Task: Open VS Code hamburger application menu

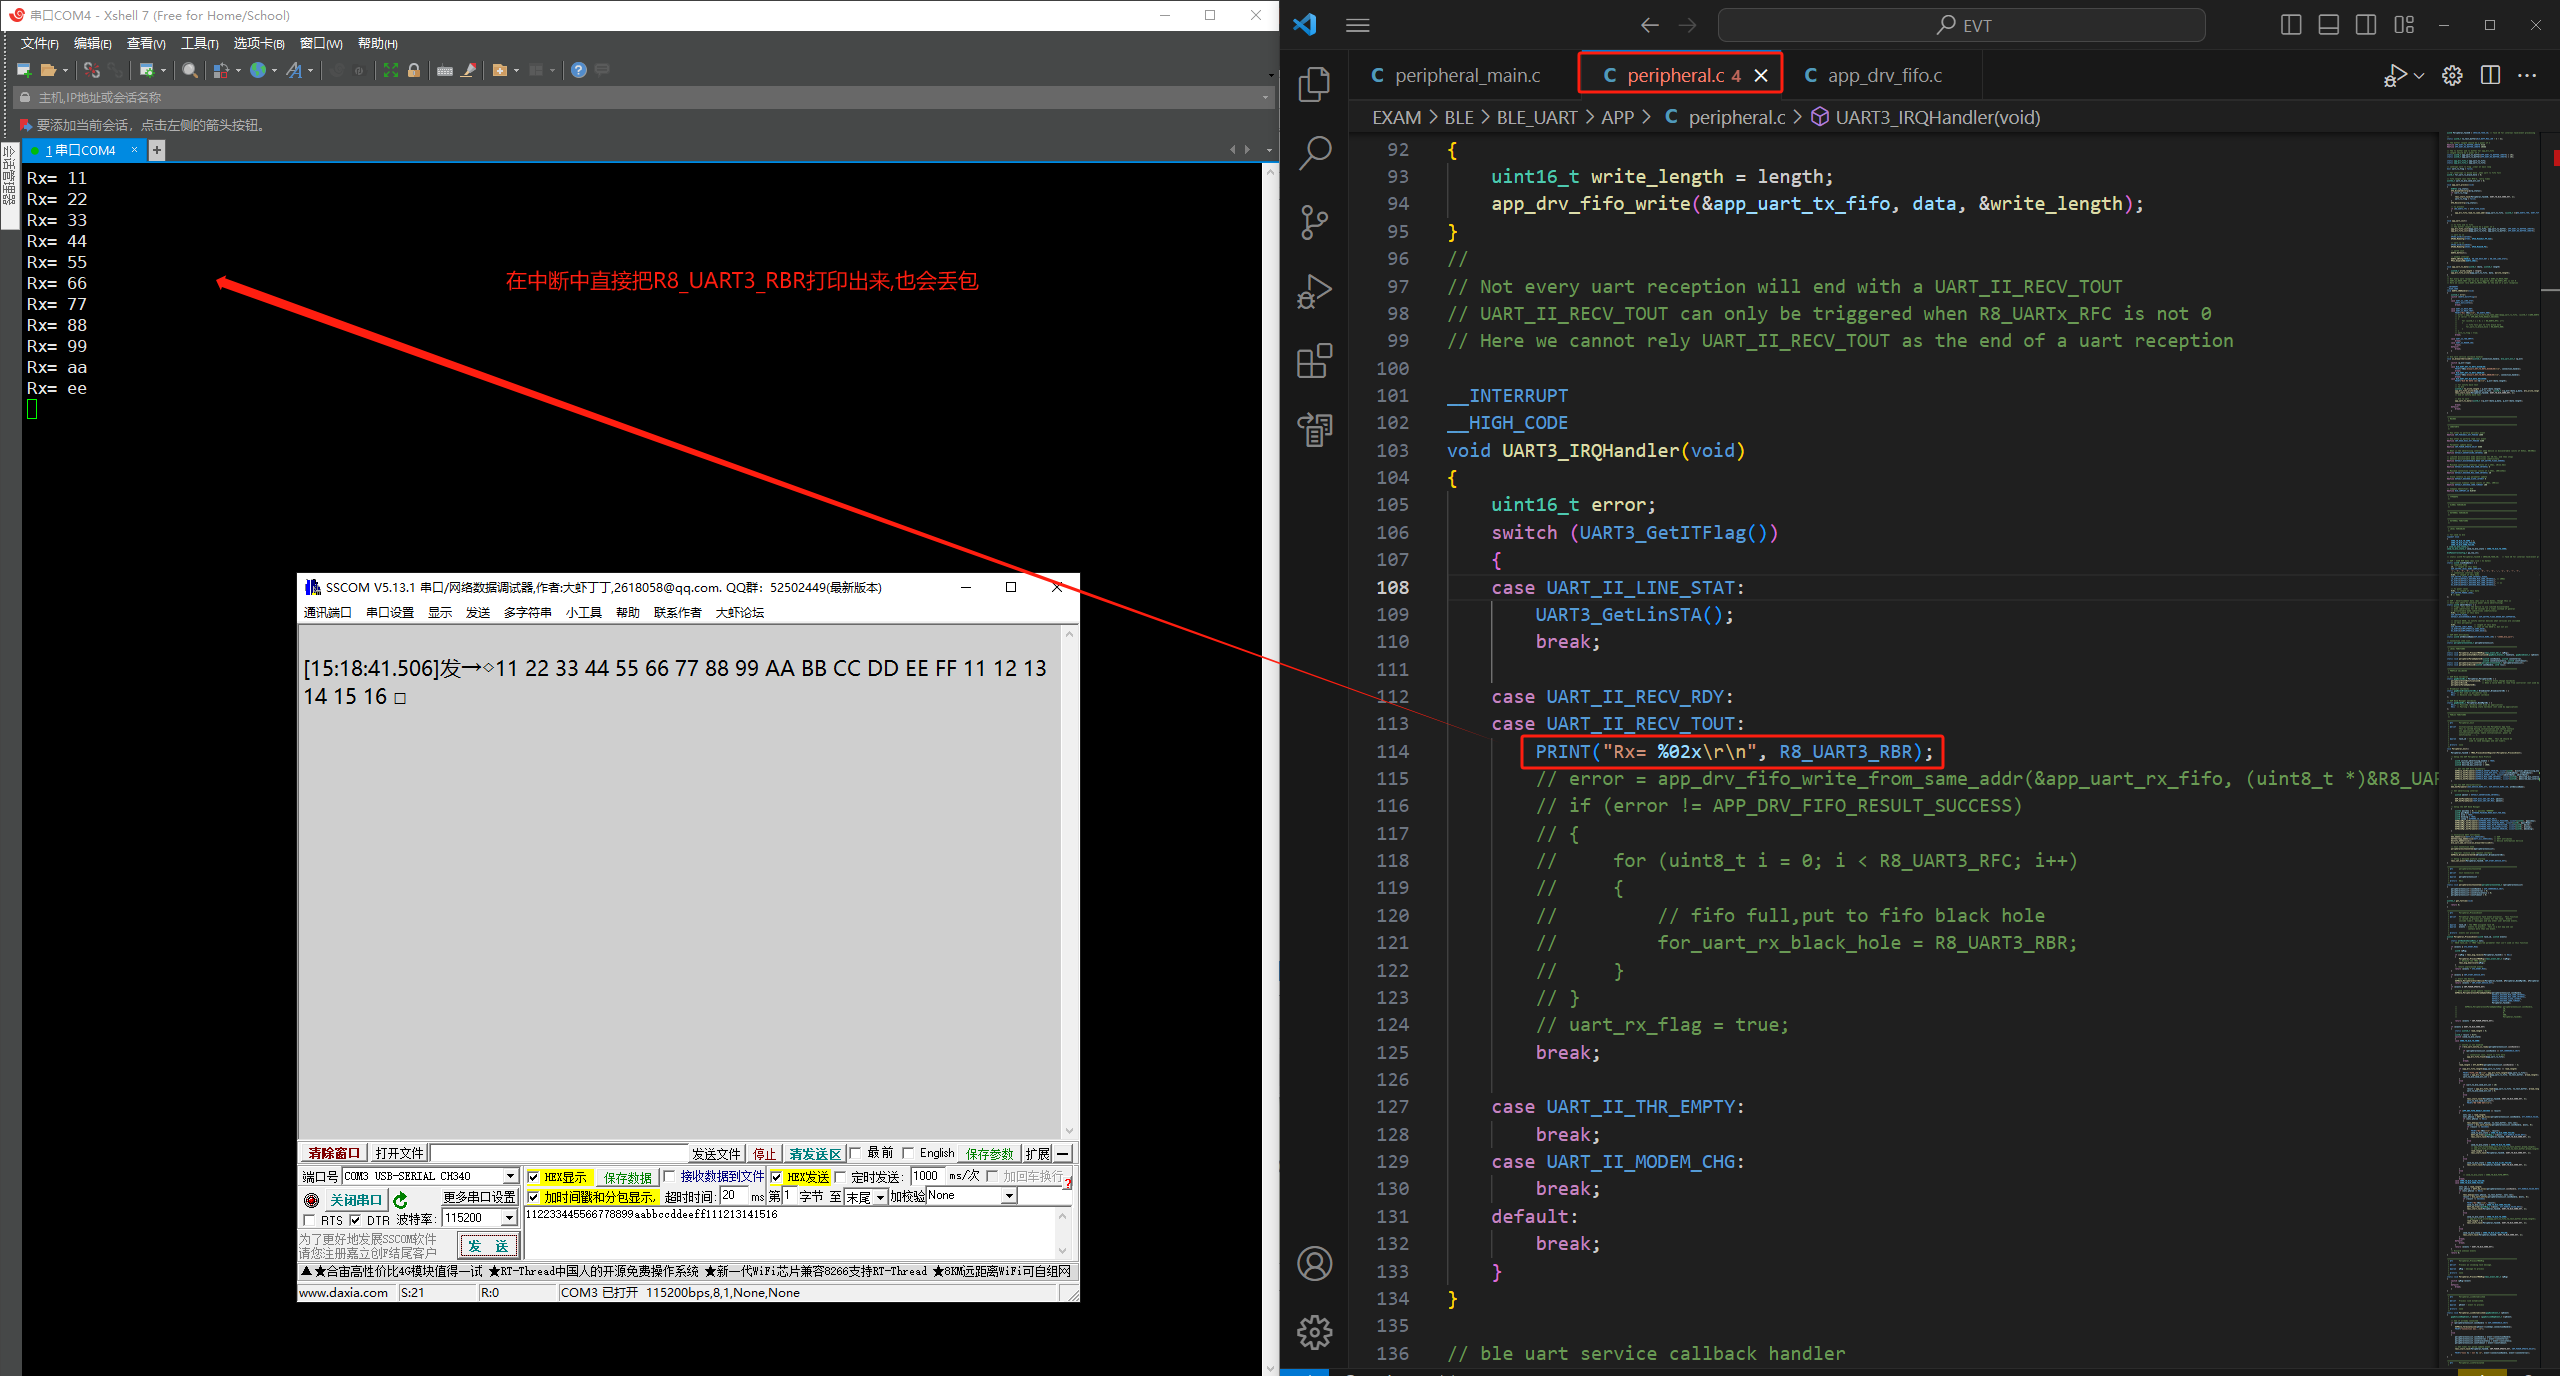Action: pos(1357,25)
